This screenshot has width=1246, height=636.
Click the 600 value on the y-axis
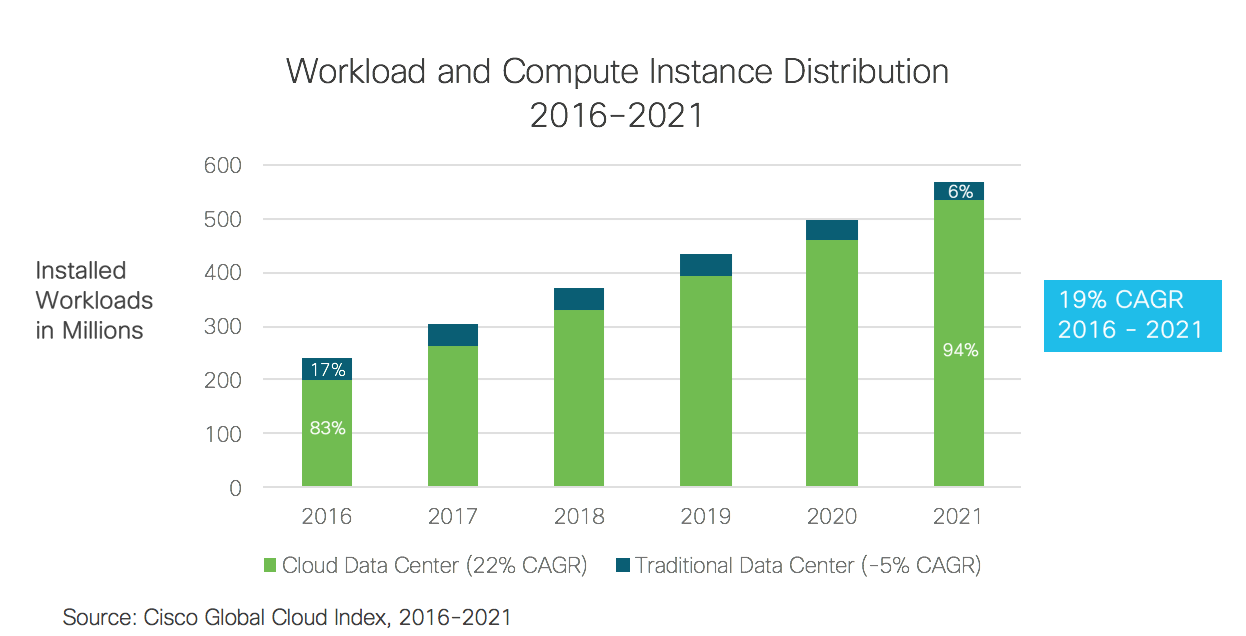pyautogui.click(x=223, y=165)
